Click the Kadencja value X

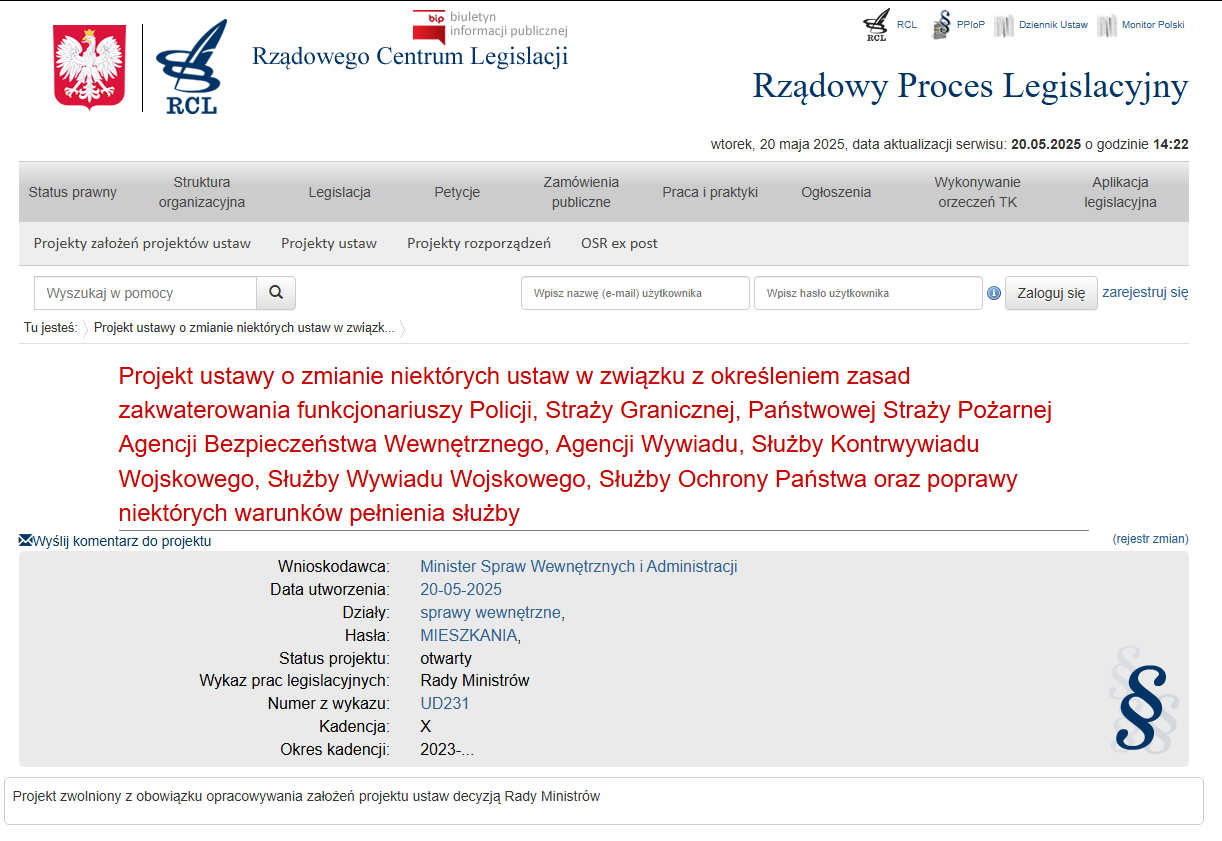pyautogui.click(x=426, y=727)
